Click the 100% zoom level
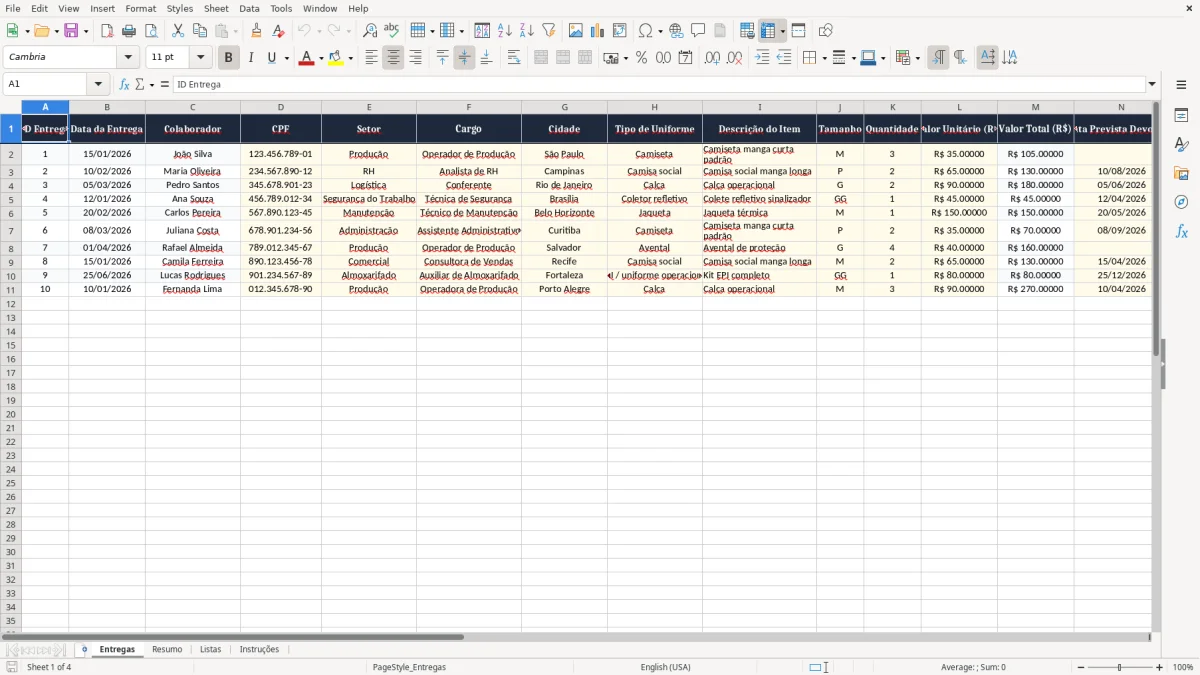This screenshot has width=1200, height=675. click(1183, 667)
